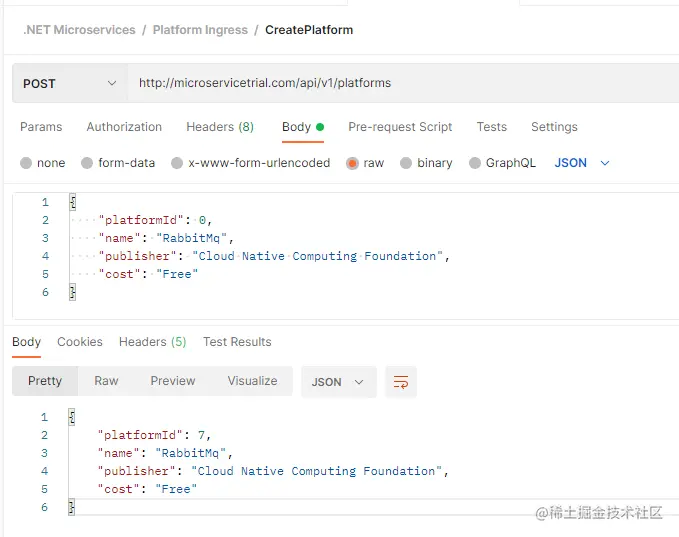Viewport: 679px width, 537px height.
Task: Switch to Preview response view
Action: point(173,381)
